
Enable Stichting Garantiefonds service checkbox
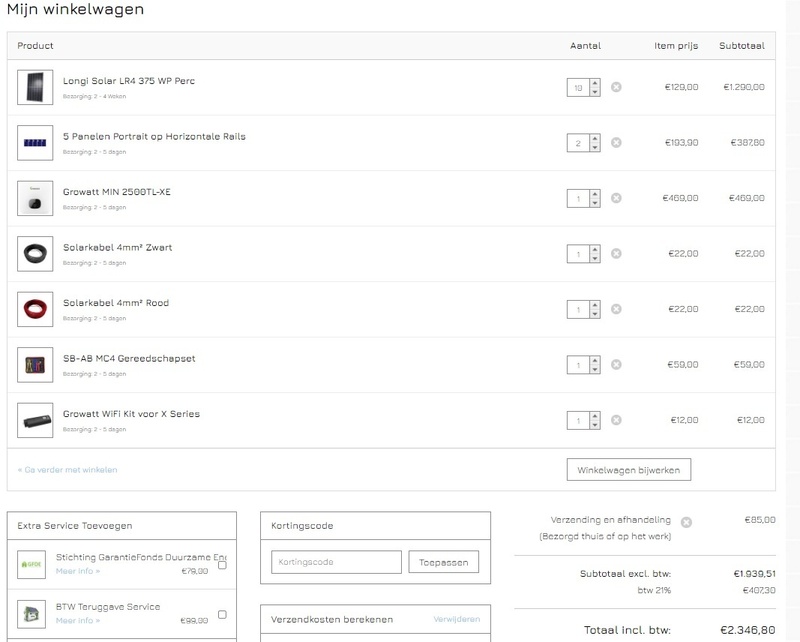click(222, 565)
